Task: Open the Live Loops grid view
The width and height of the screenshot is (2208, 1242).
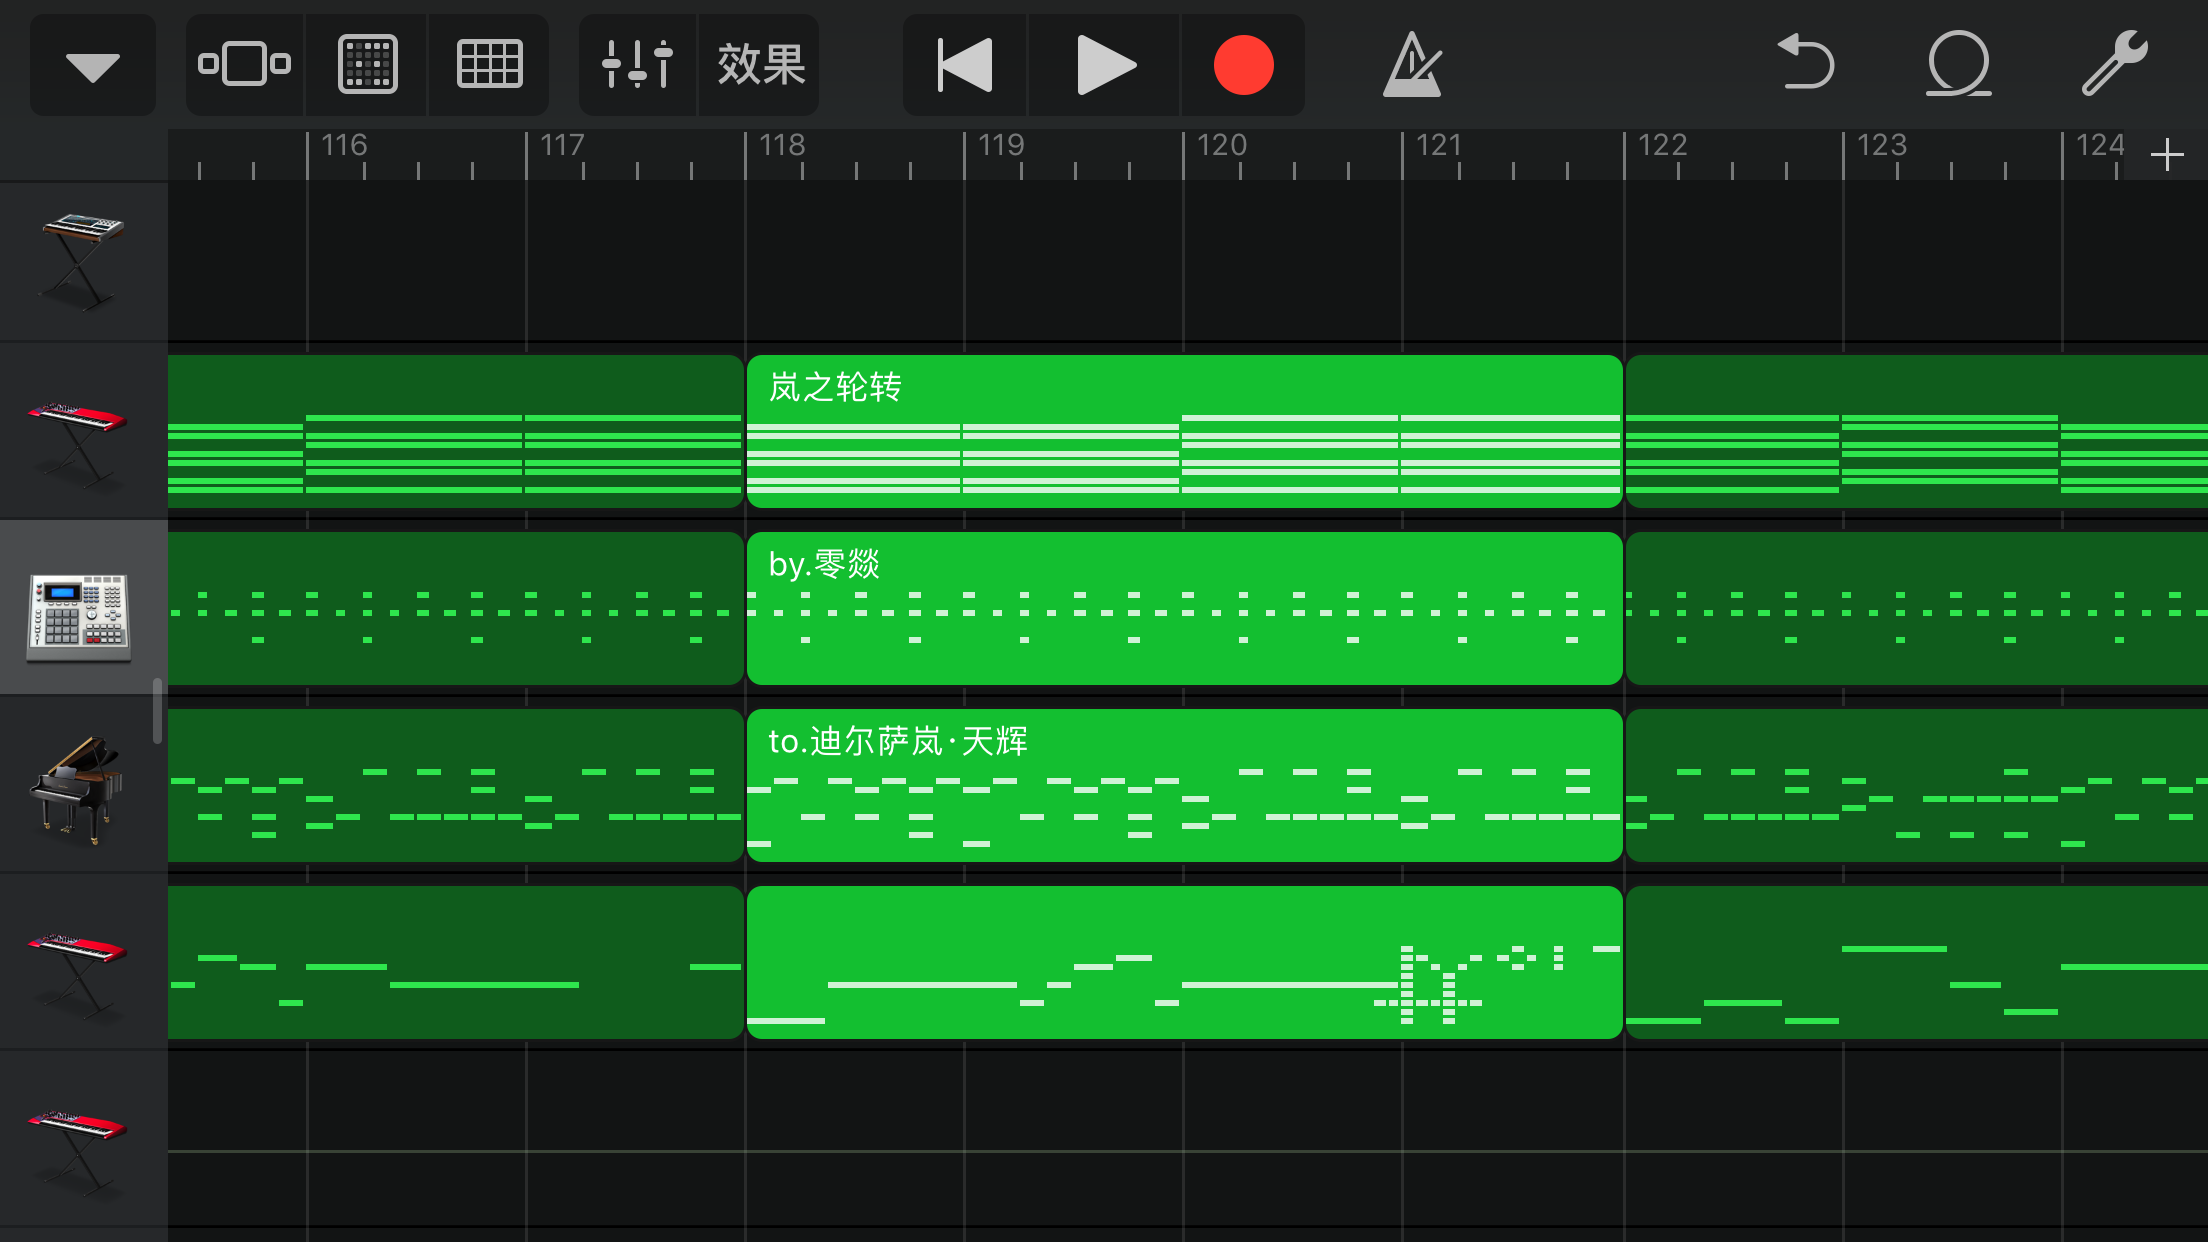Action: pos(367,65)
